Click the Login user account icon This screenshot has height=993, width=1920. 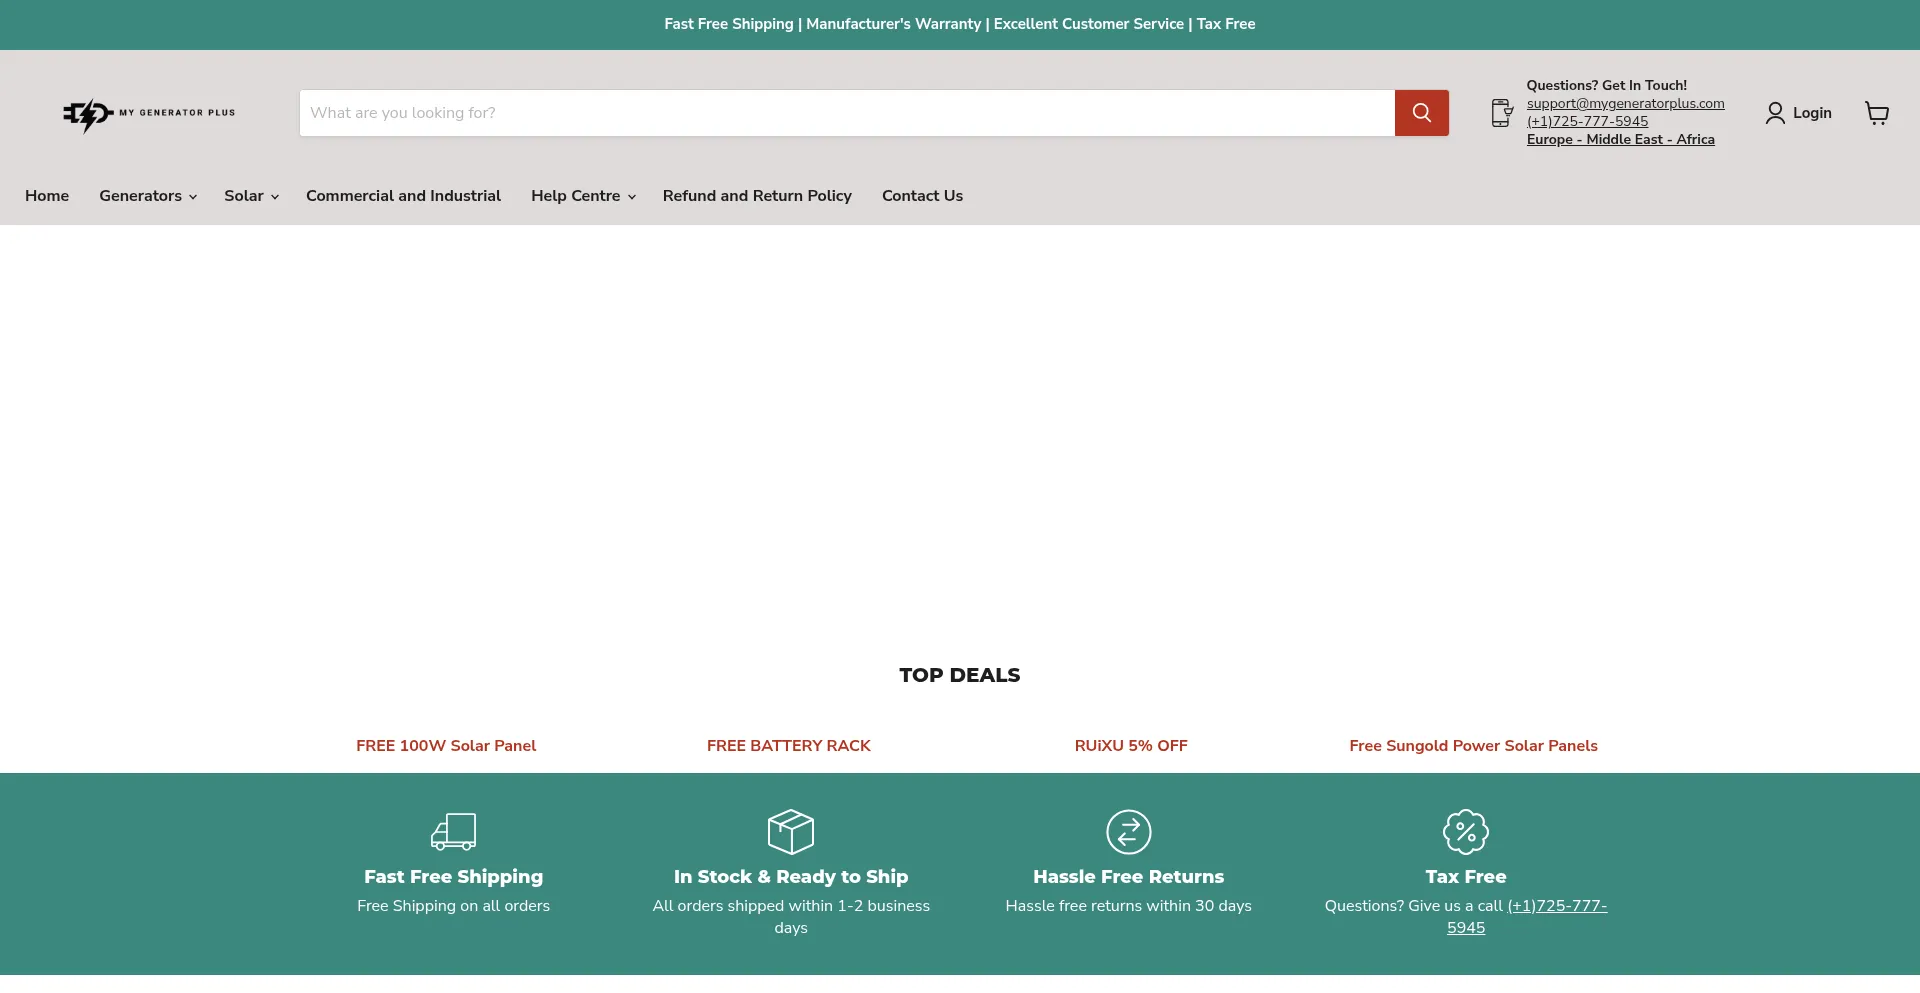1775,113
